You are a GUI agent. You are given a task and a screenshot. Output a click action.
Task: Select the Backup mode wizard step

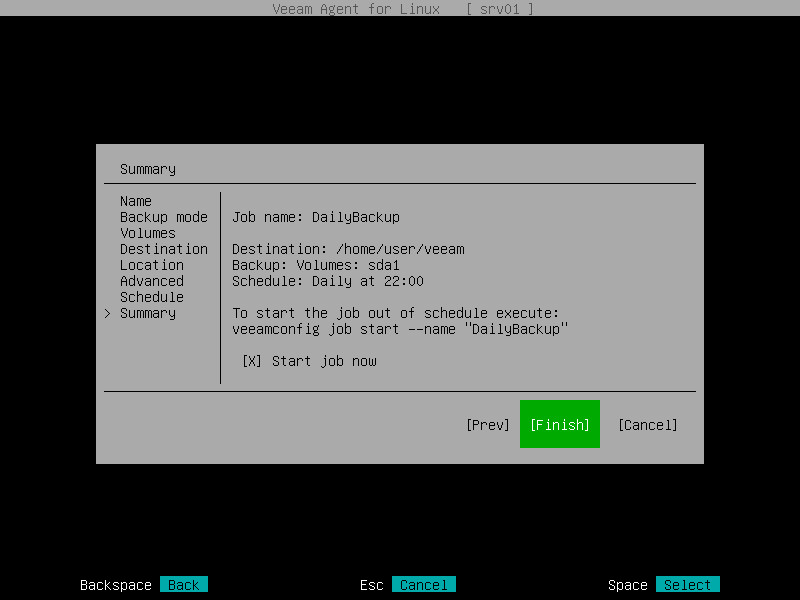(x=164, y=217)
